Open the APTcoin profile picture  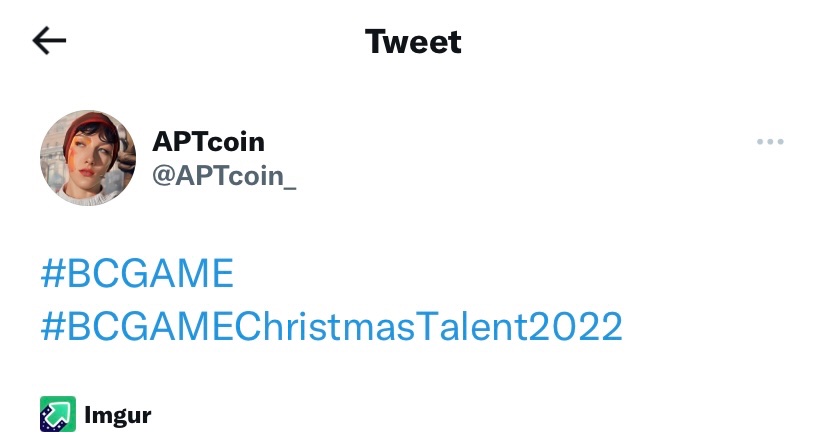point(88,158)
